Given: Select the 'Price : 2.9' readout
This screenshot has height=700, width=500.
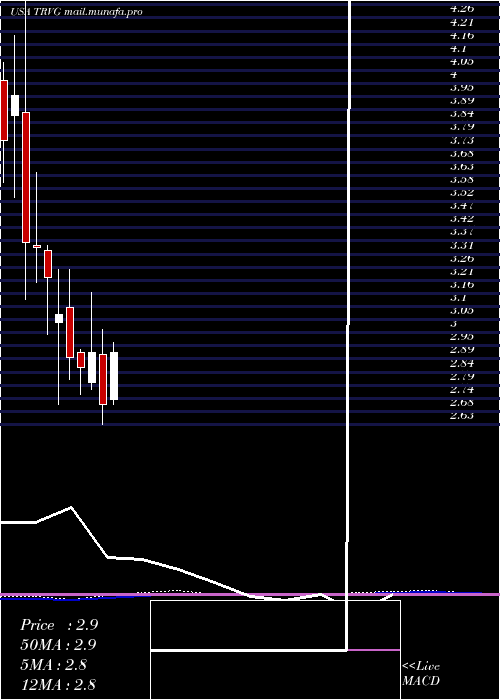Looking at the screenshot, I should pos(59,625).
